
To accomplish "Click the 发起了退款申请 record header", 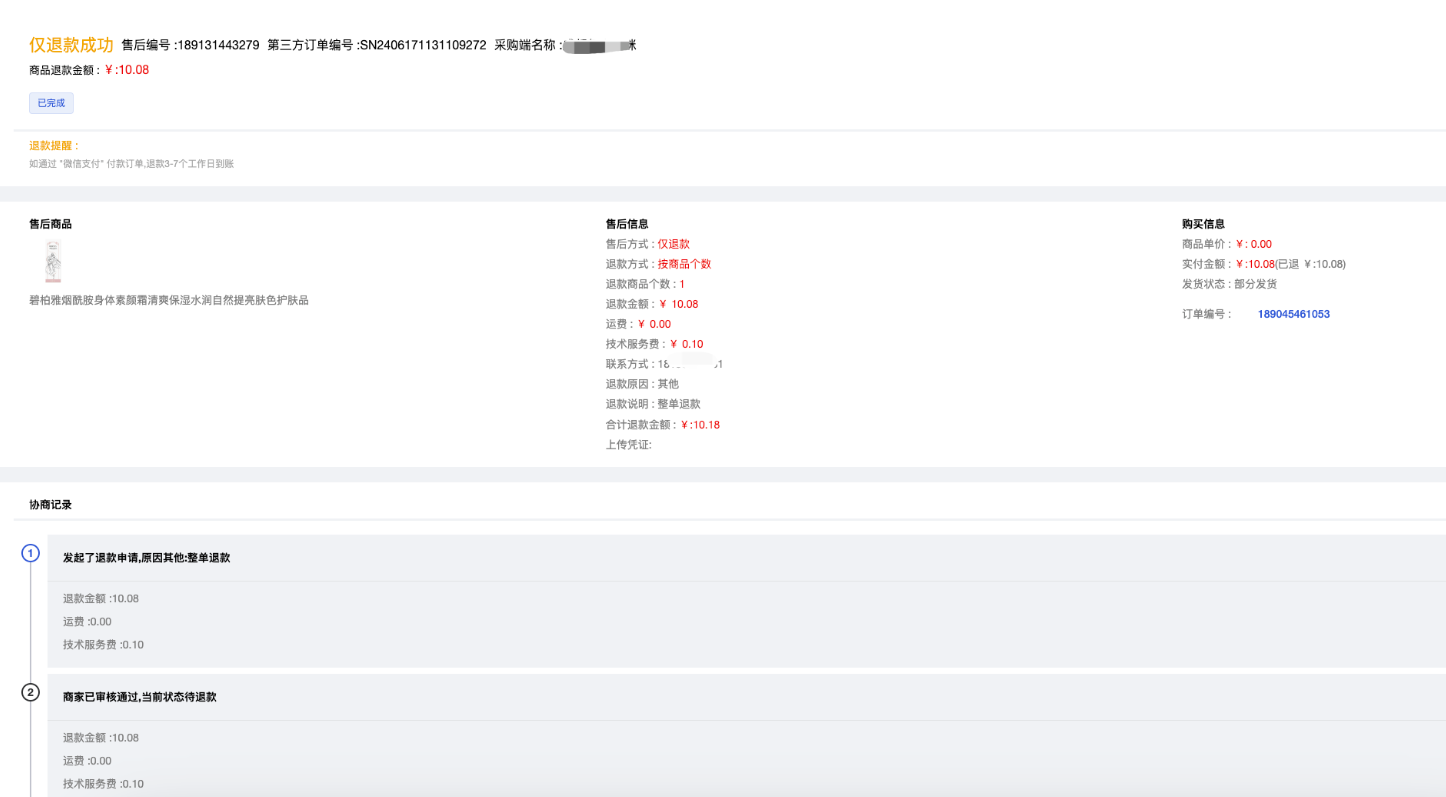I will point(147,558).
